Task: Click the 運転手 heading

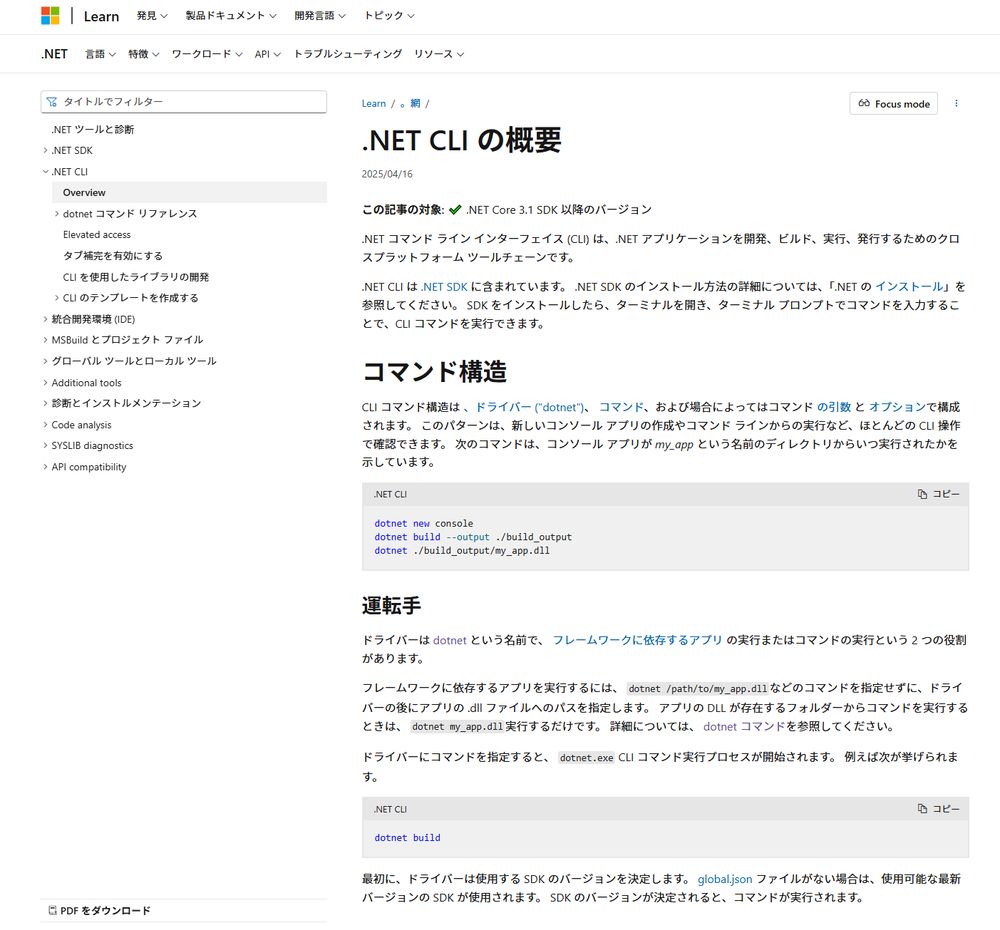Action: [392, 605]
